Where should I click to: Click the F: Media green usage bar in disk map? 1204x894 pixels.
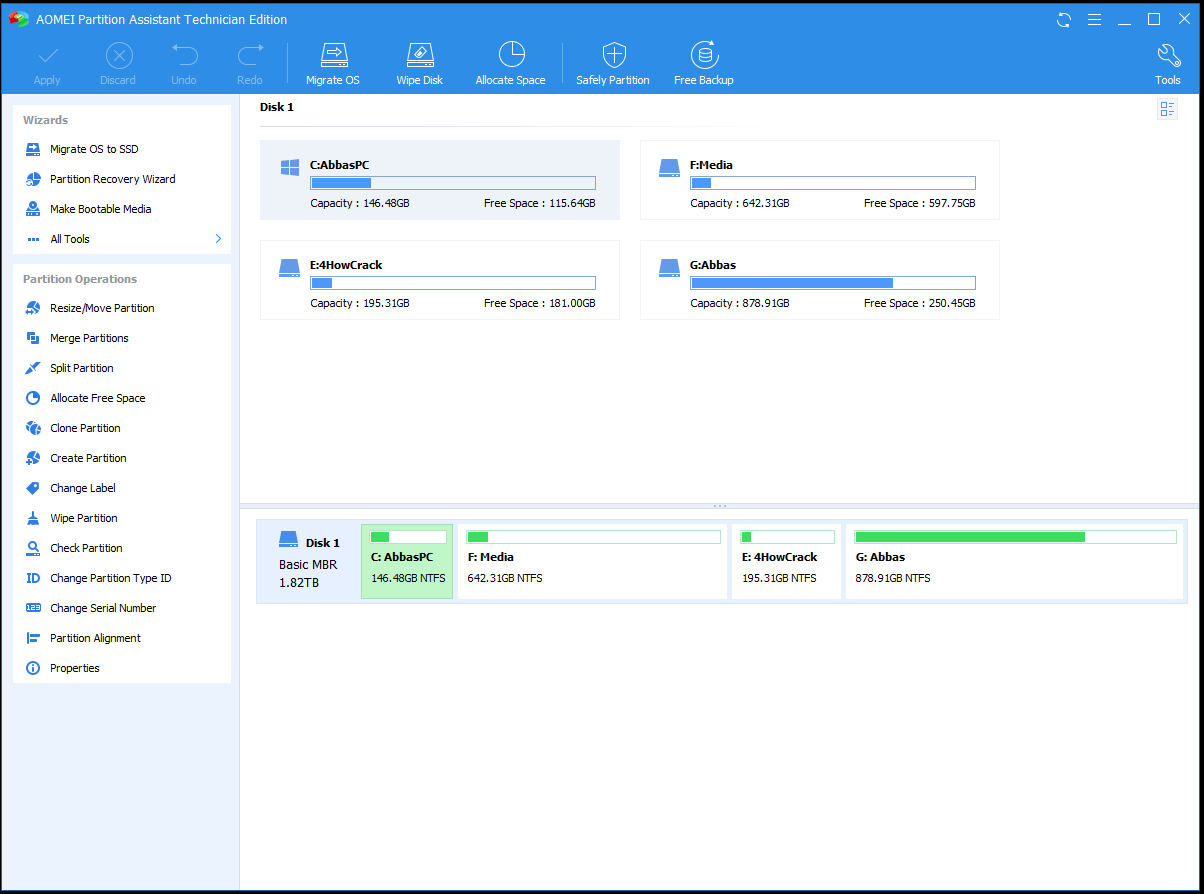[x=593, y=537]
